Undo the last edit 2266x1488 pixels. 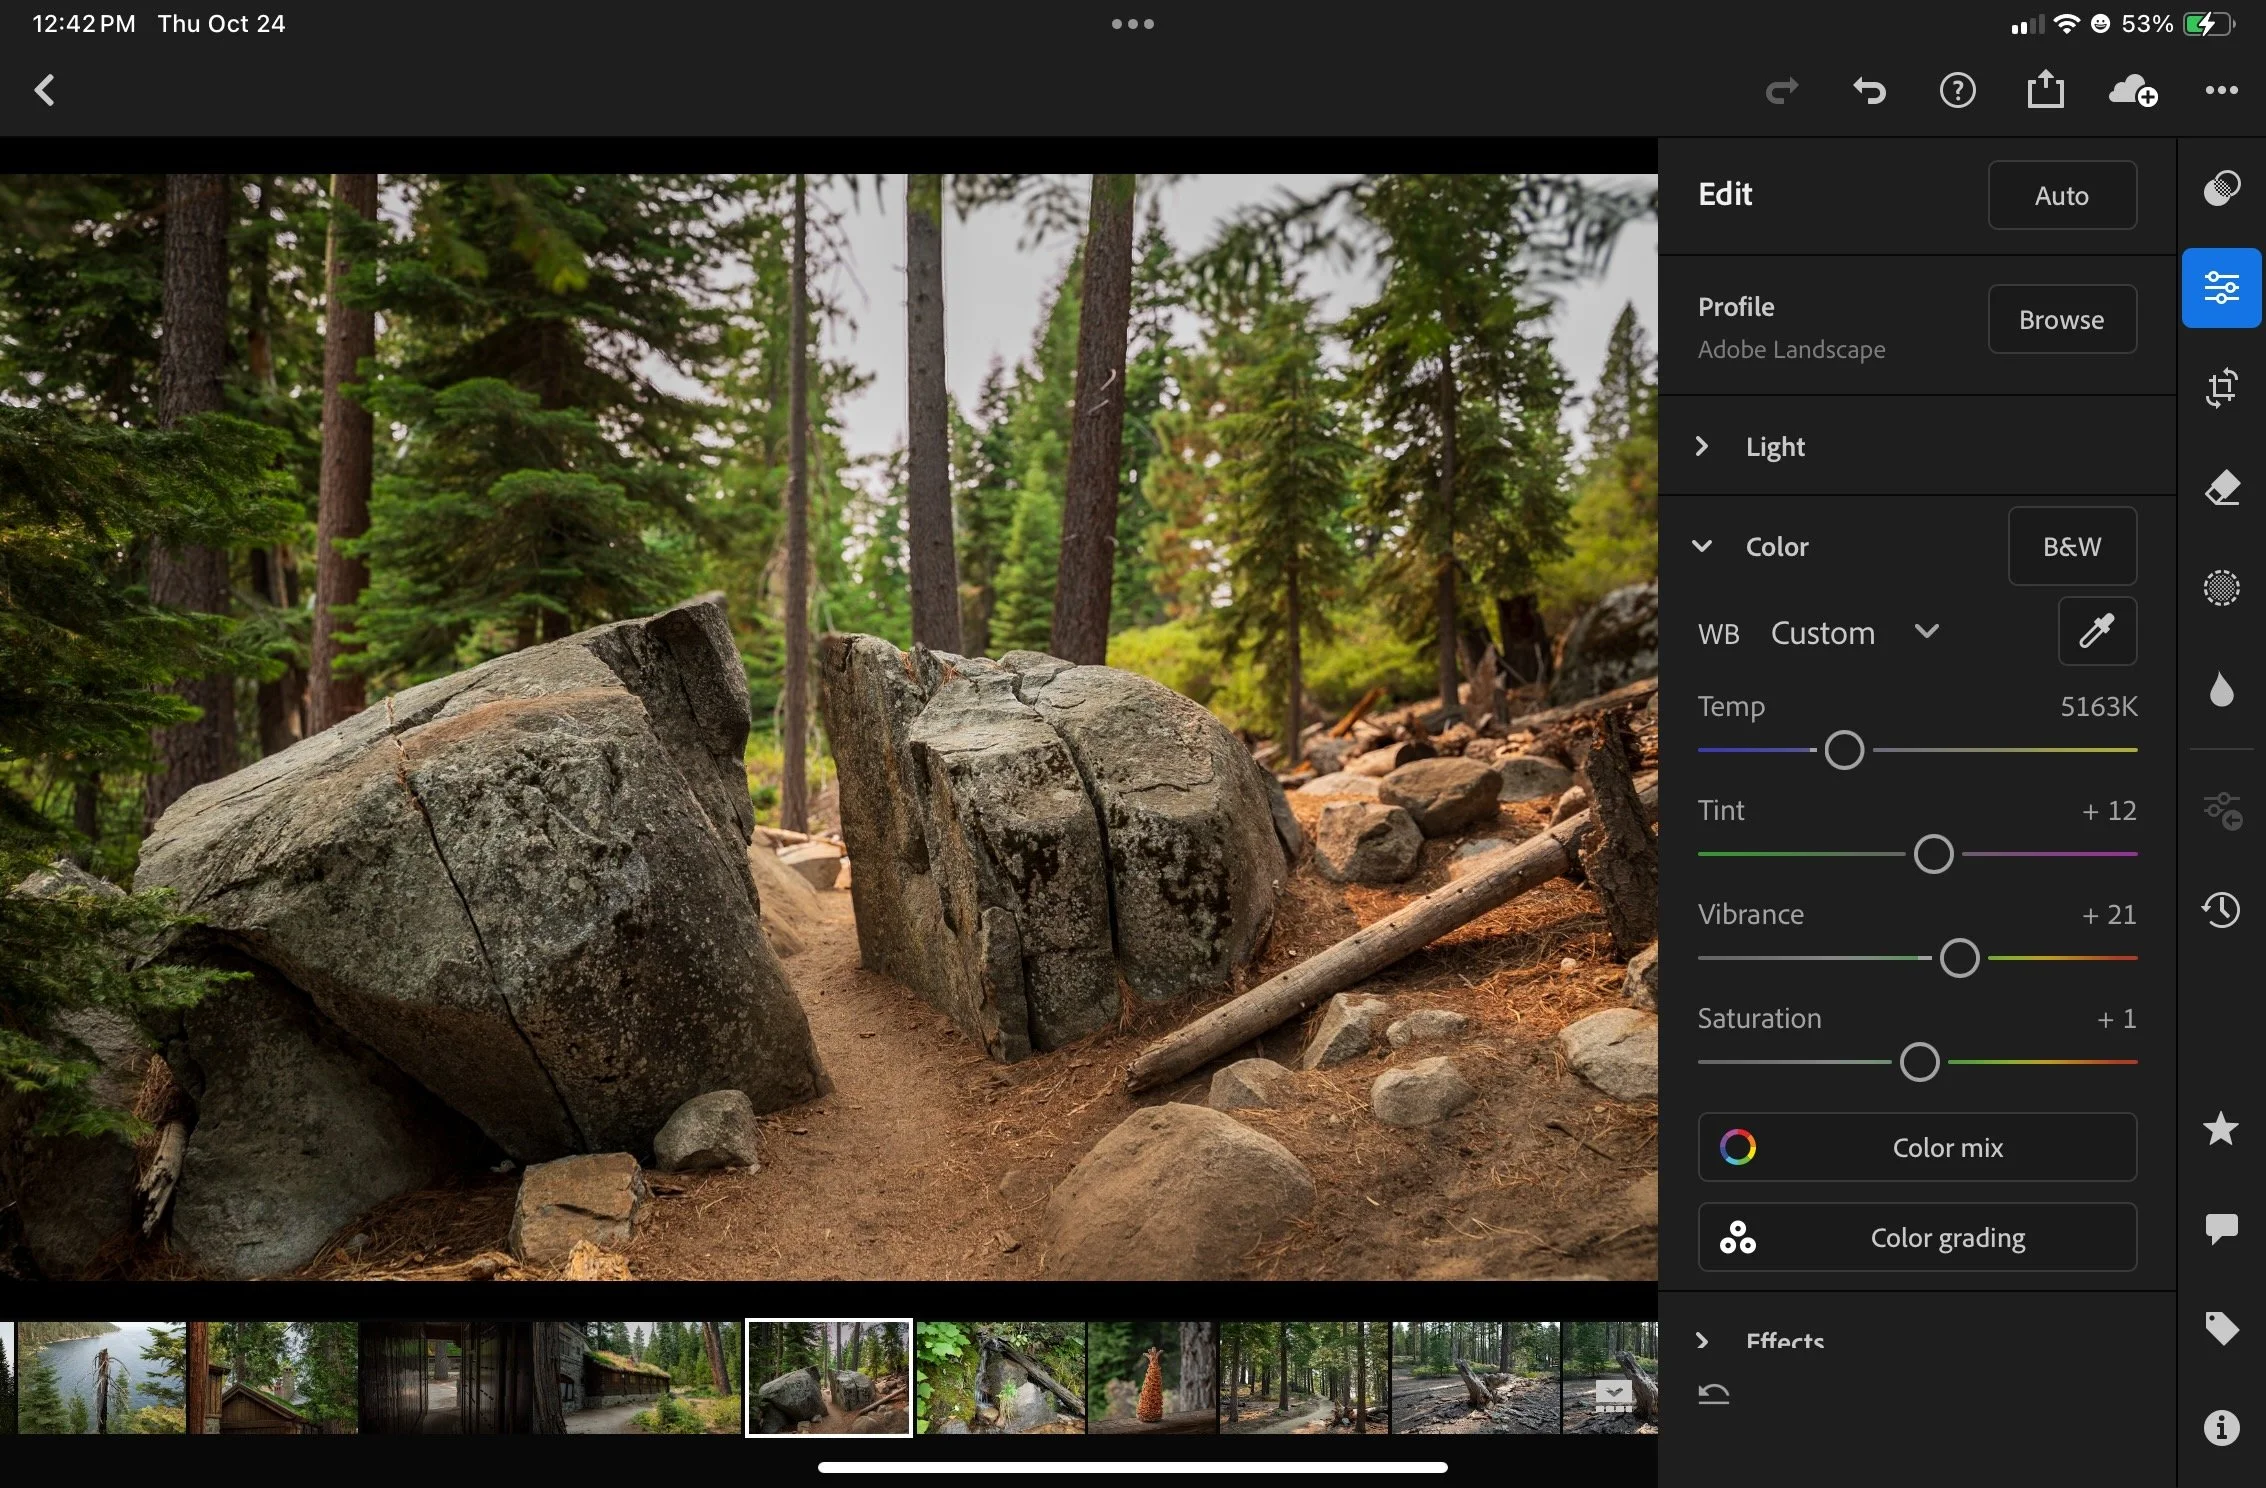point(1869,91)
